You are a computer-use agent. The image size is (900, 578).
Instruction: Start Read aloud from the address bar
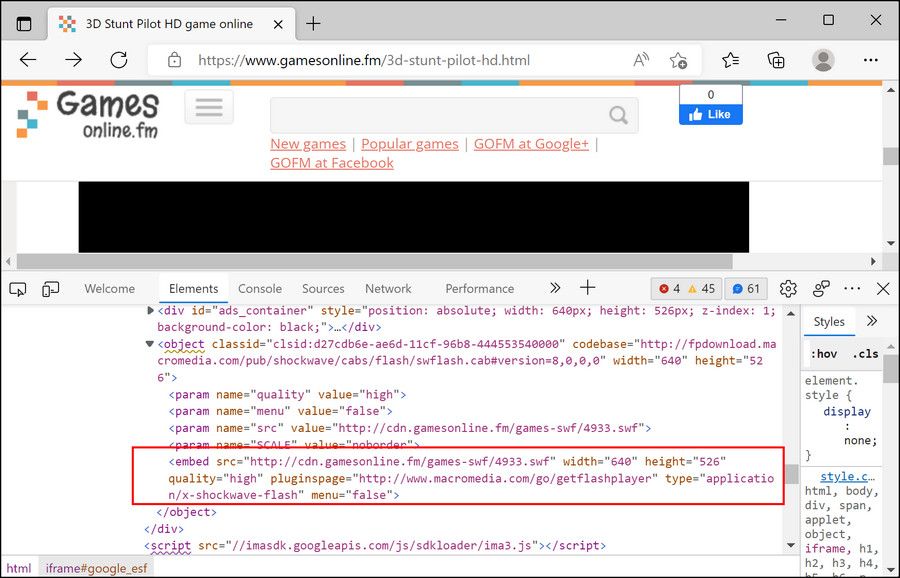pyautogui.click(x=641, y=60)
